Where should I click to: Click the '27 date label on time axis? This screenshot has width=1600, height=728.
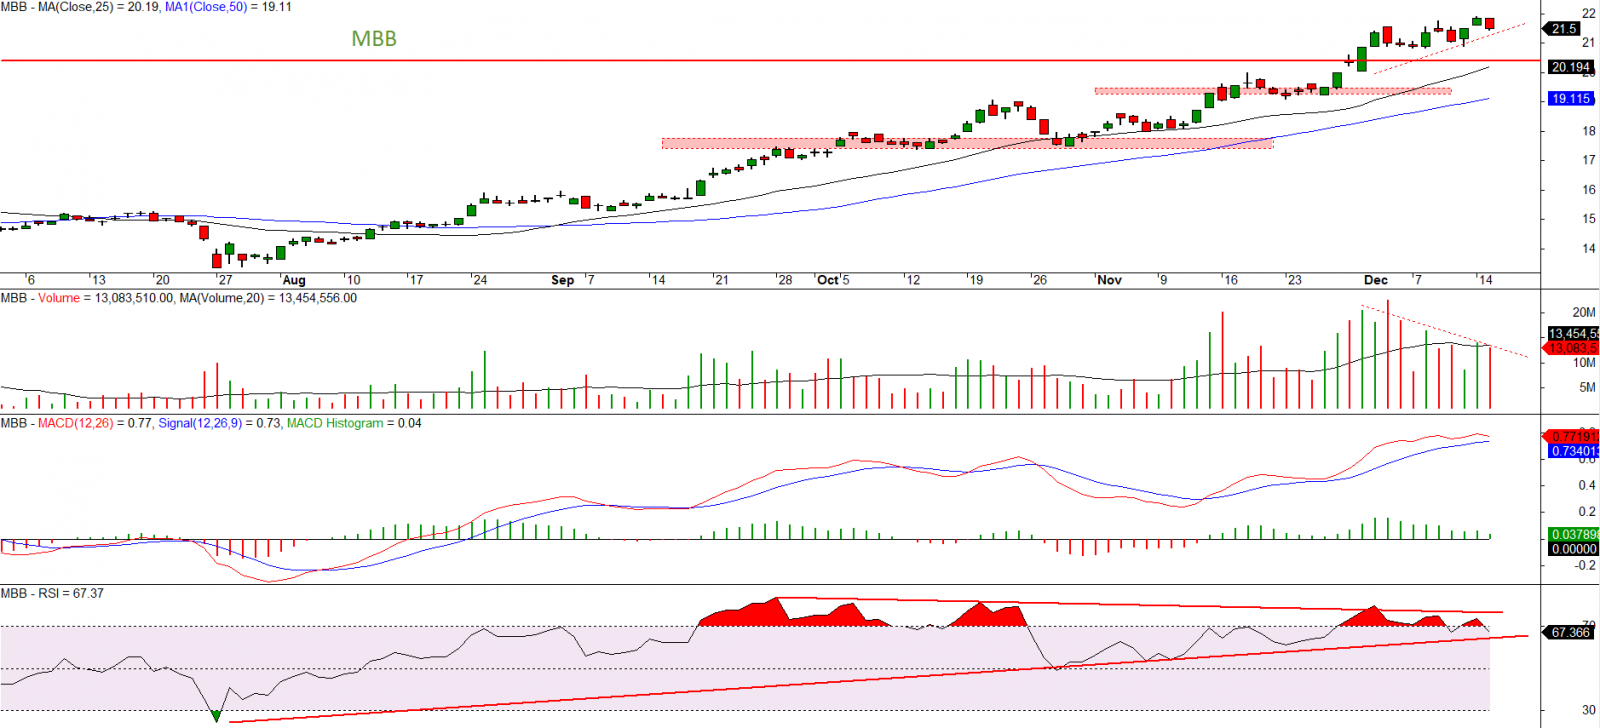point(224,280)
